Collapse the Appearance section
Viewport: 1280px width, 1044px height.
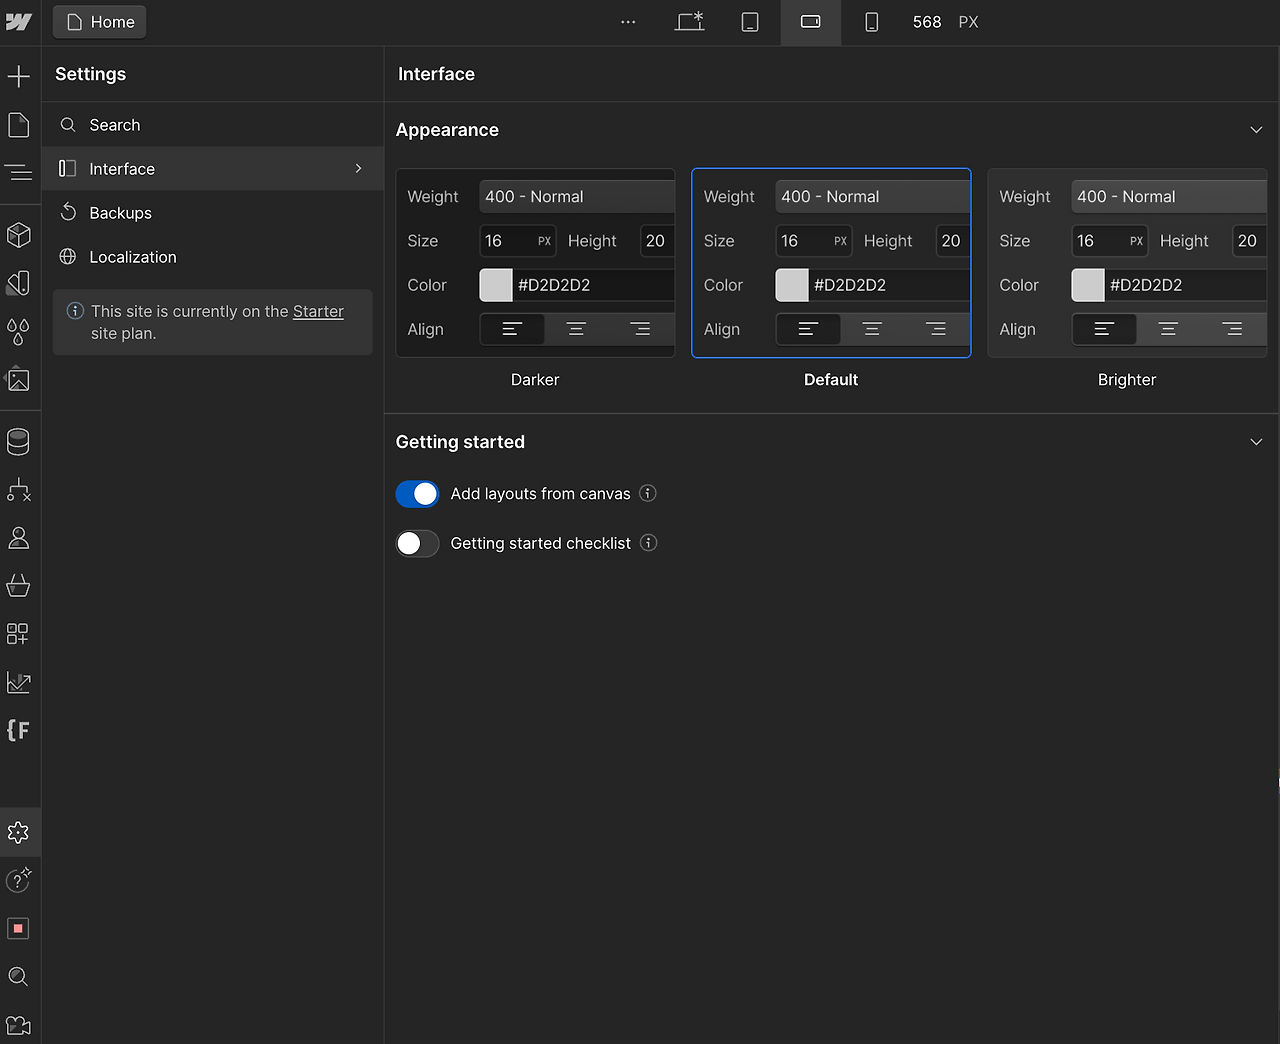(1256, 130)
